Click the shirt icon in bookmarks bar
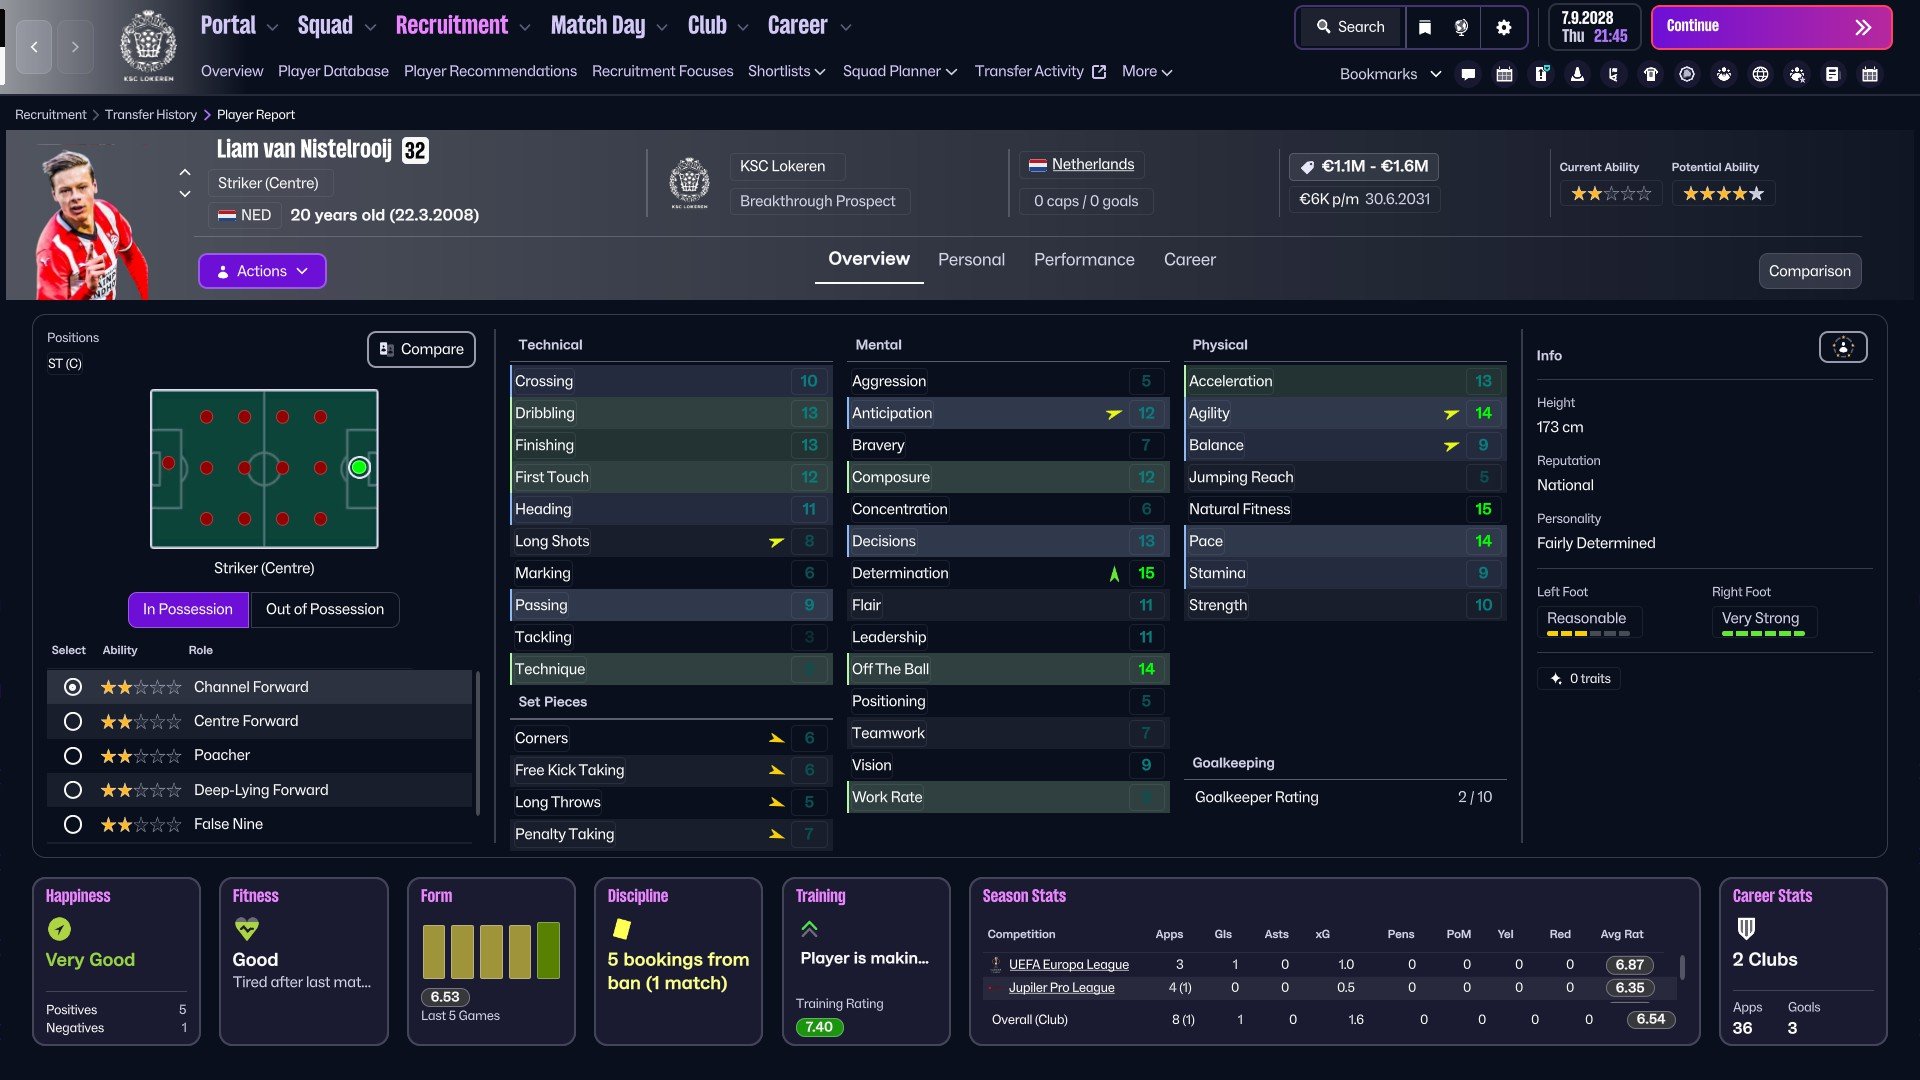Viewport: 1920px width, 1080px height. (x=1651, y=74)
